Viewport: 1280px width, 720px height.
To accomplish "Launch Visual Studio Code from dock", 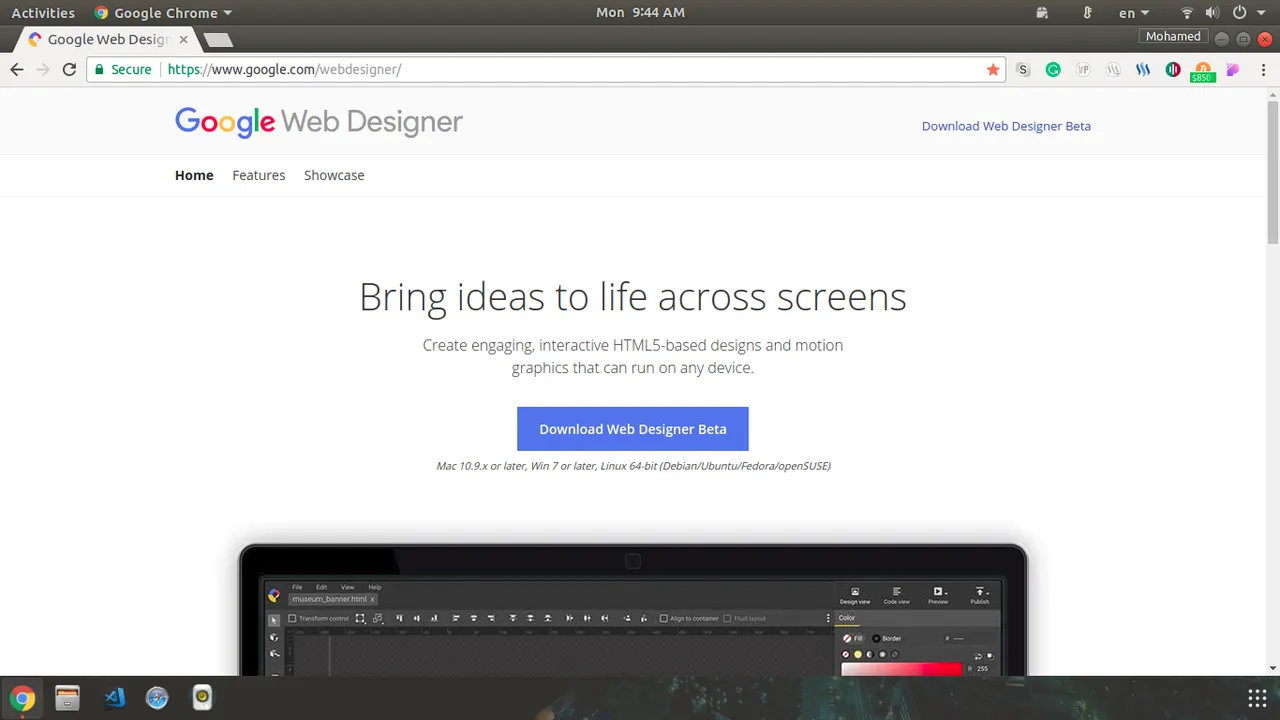I will tap(114, 697).
